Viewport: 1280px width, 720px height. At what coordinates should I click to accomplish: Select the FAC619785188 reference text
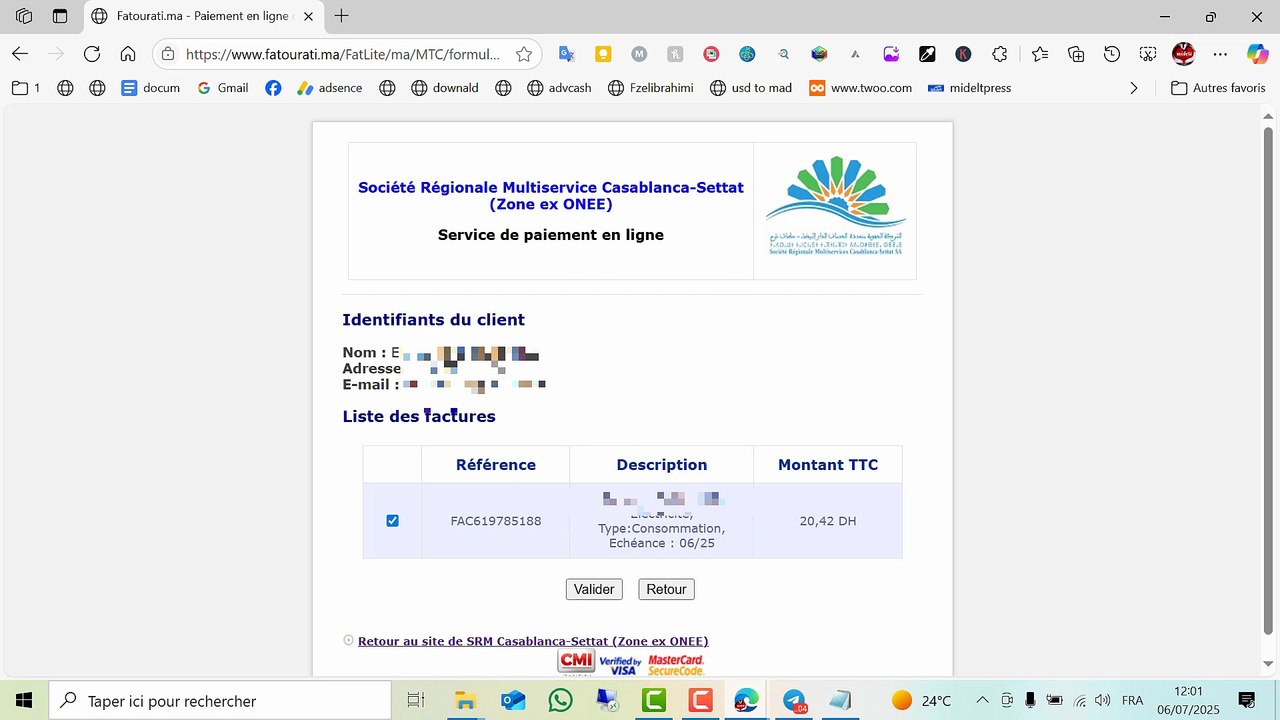pyautogui.click(x=496, y=521)
